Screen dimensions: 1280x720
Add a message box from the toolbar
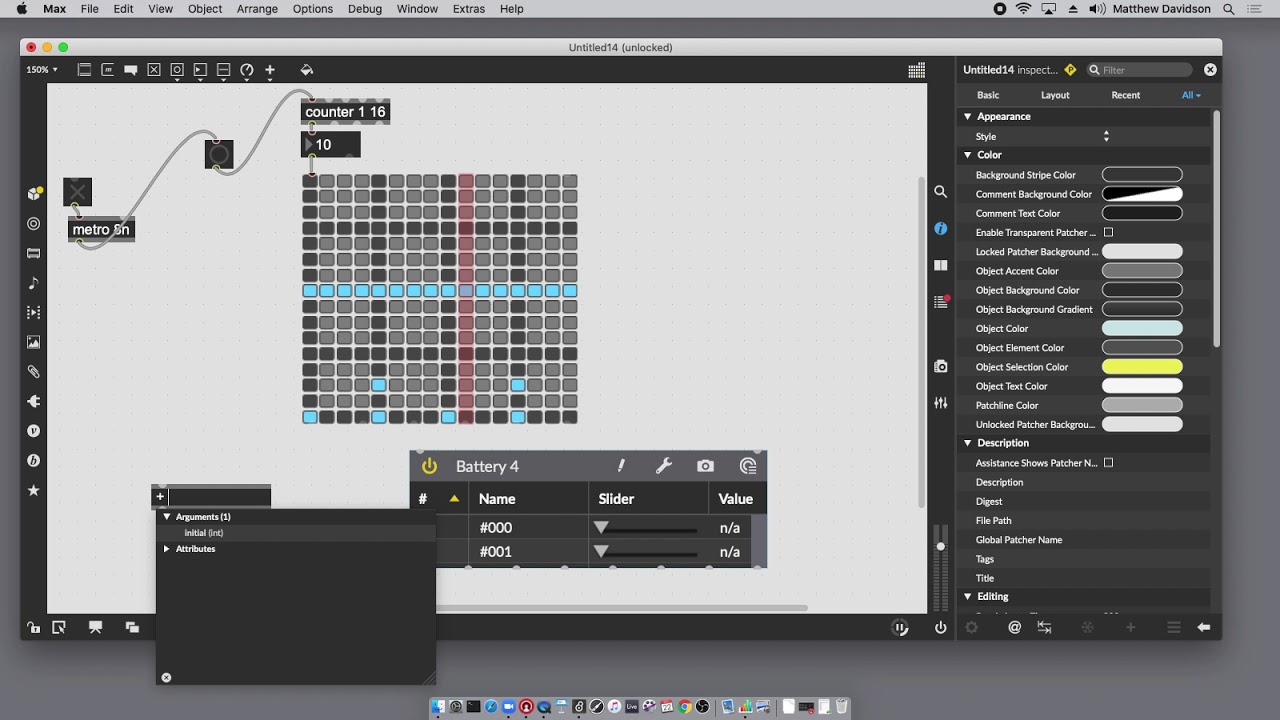[x=108, y=70]
